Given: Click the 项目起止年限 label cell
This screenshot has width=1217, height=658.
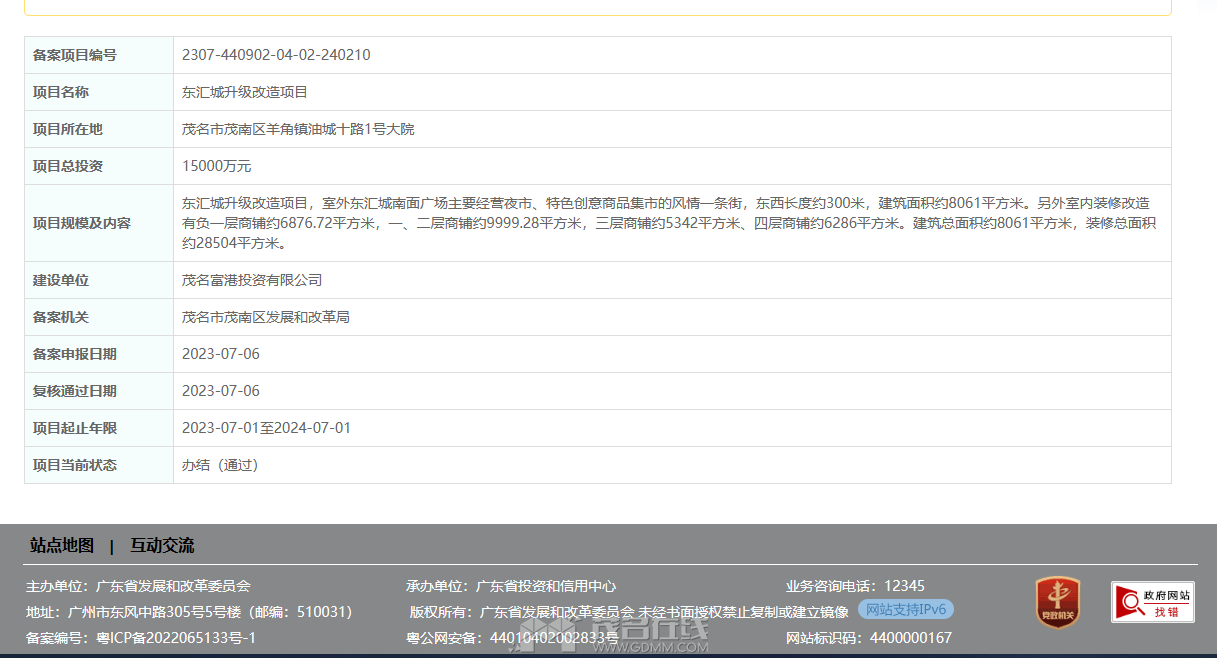Looking at the screenshot, I should click(99, 428).
